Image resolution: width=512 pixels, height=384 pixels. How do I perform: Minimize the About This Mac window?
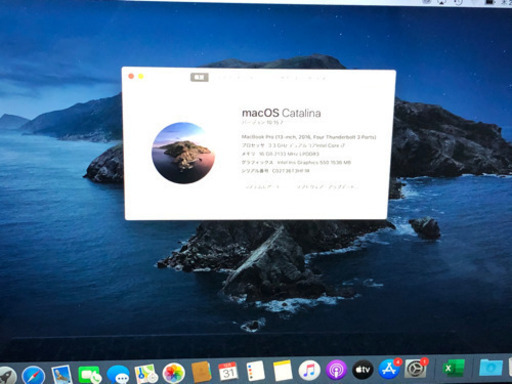pos(141,77)
